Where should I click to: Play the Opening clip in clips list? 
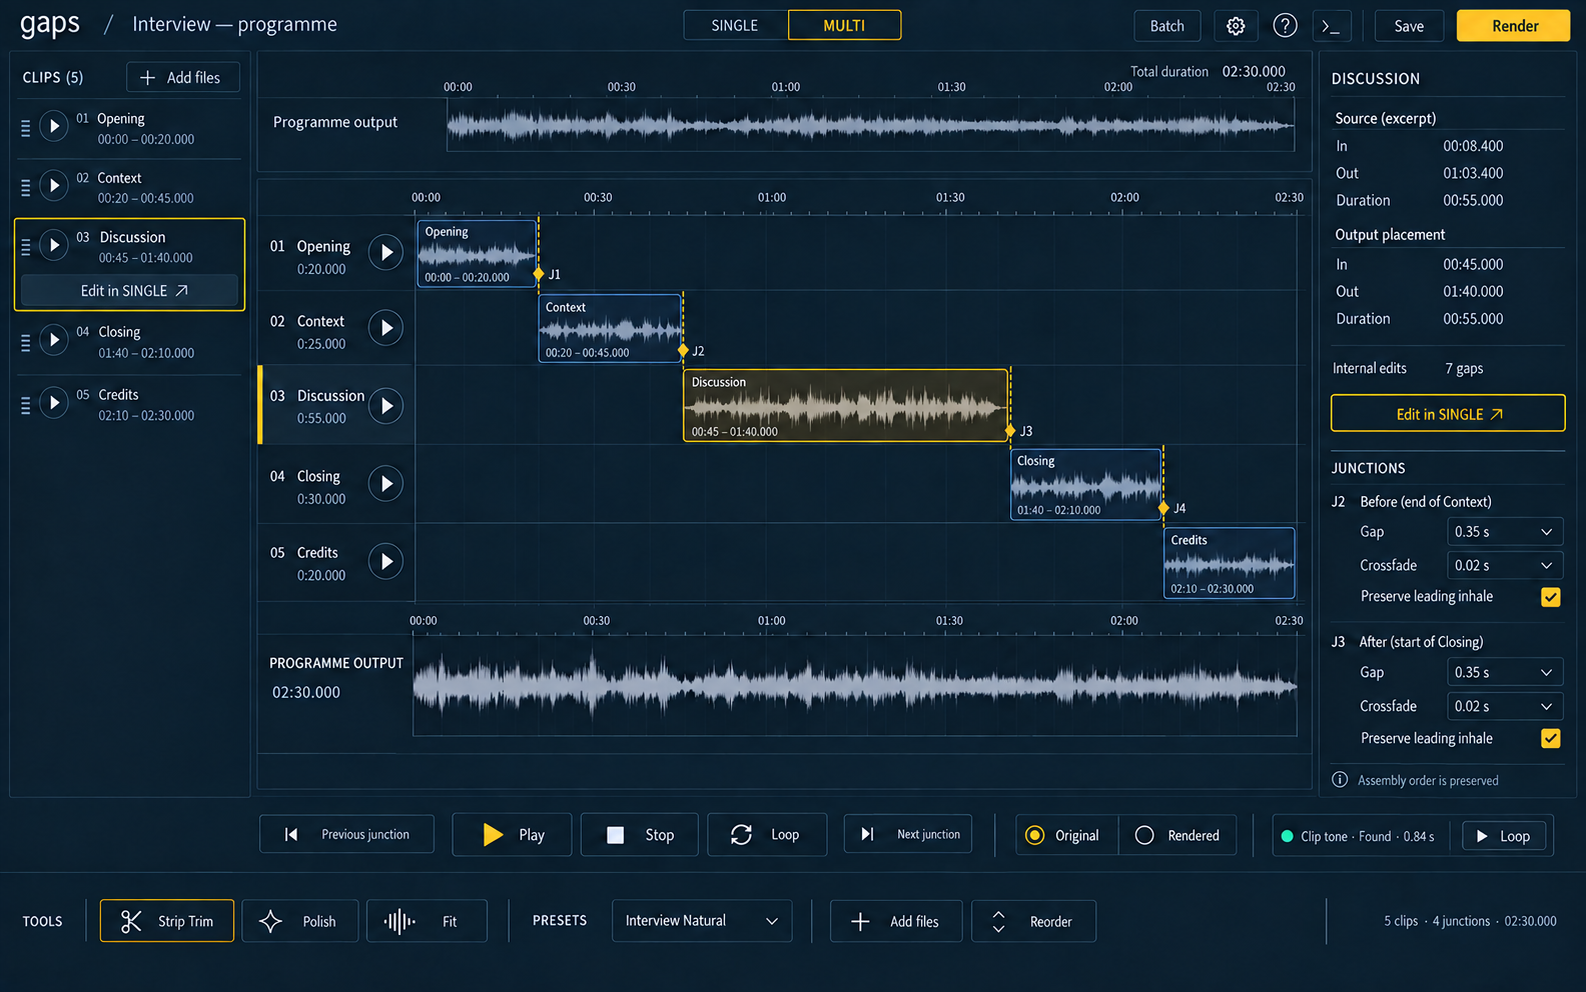tap(54, 126)
